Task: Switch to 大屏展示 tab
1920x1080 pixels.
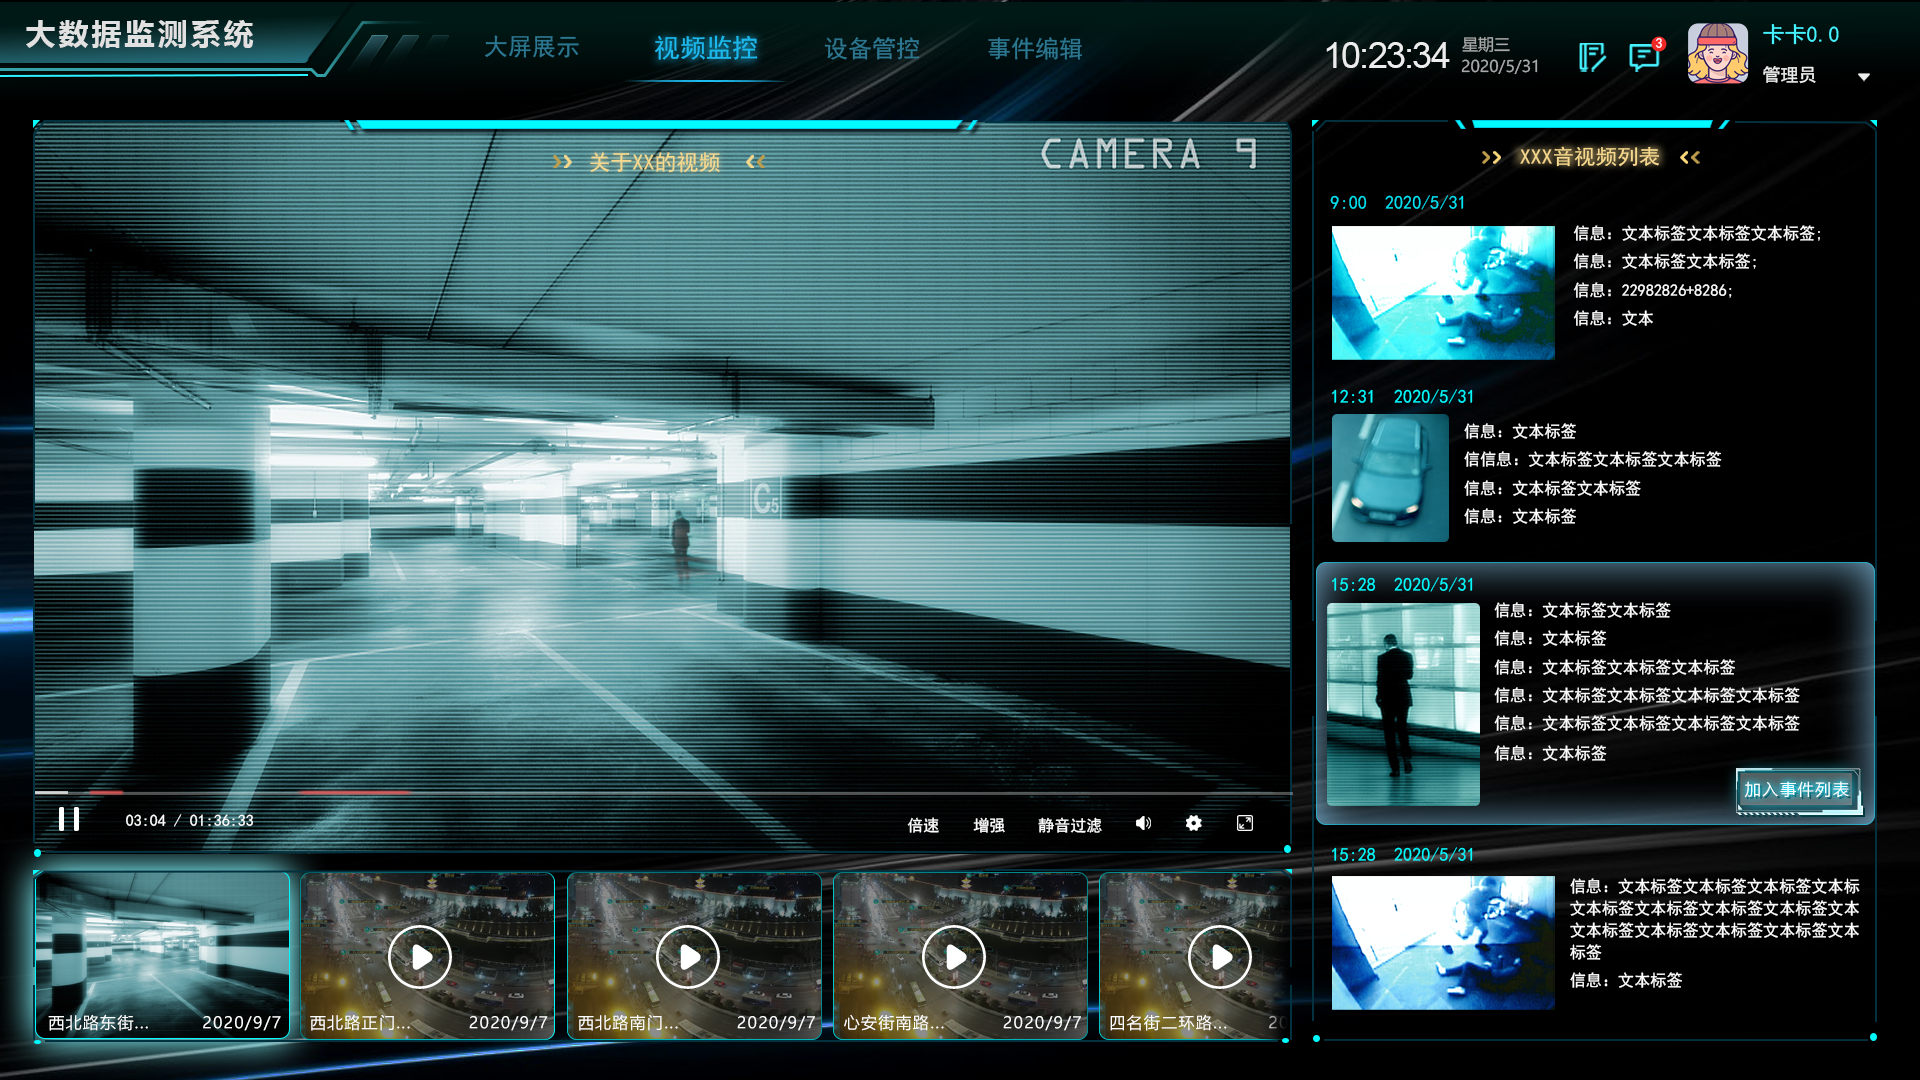Action: [531, 48]
